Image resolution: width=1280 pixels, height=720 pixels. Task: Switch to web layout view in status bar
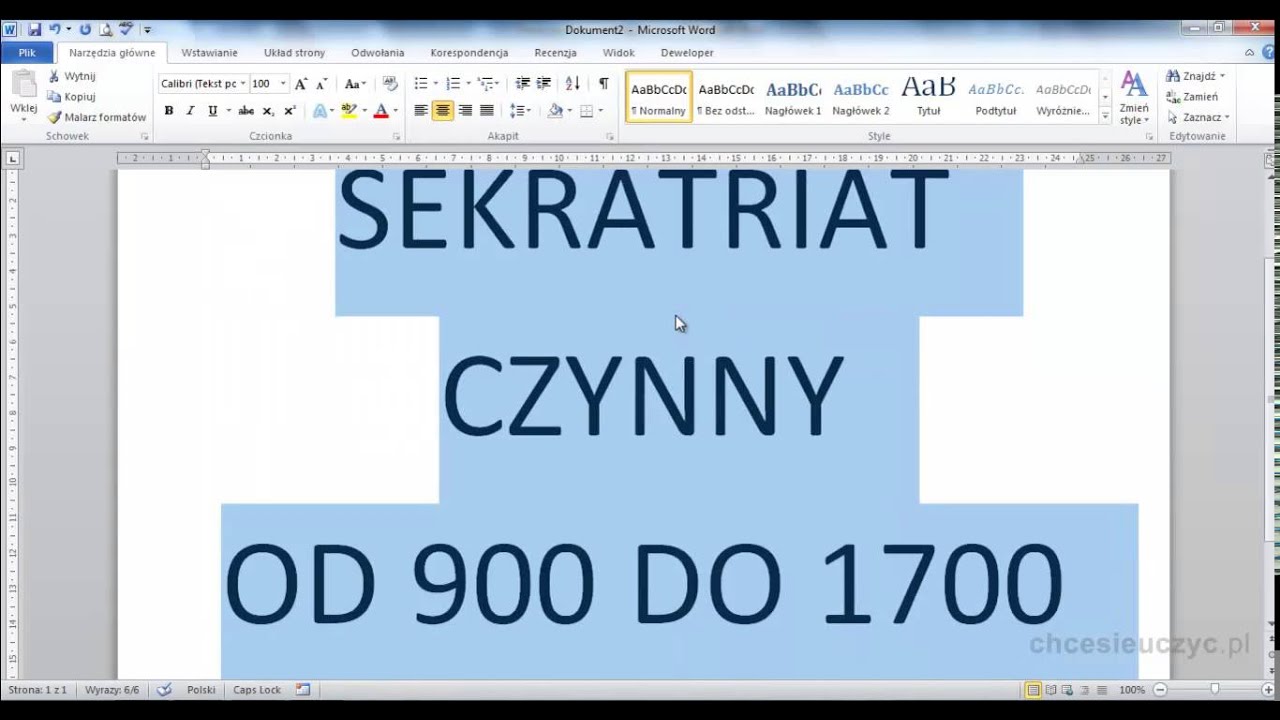(x=1068, y=690)
